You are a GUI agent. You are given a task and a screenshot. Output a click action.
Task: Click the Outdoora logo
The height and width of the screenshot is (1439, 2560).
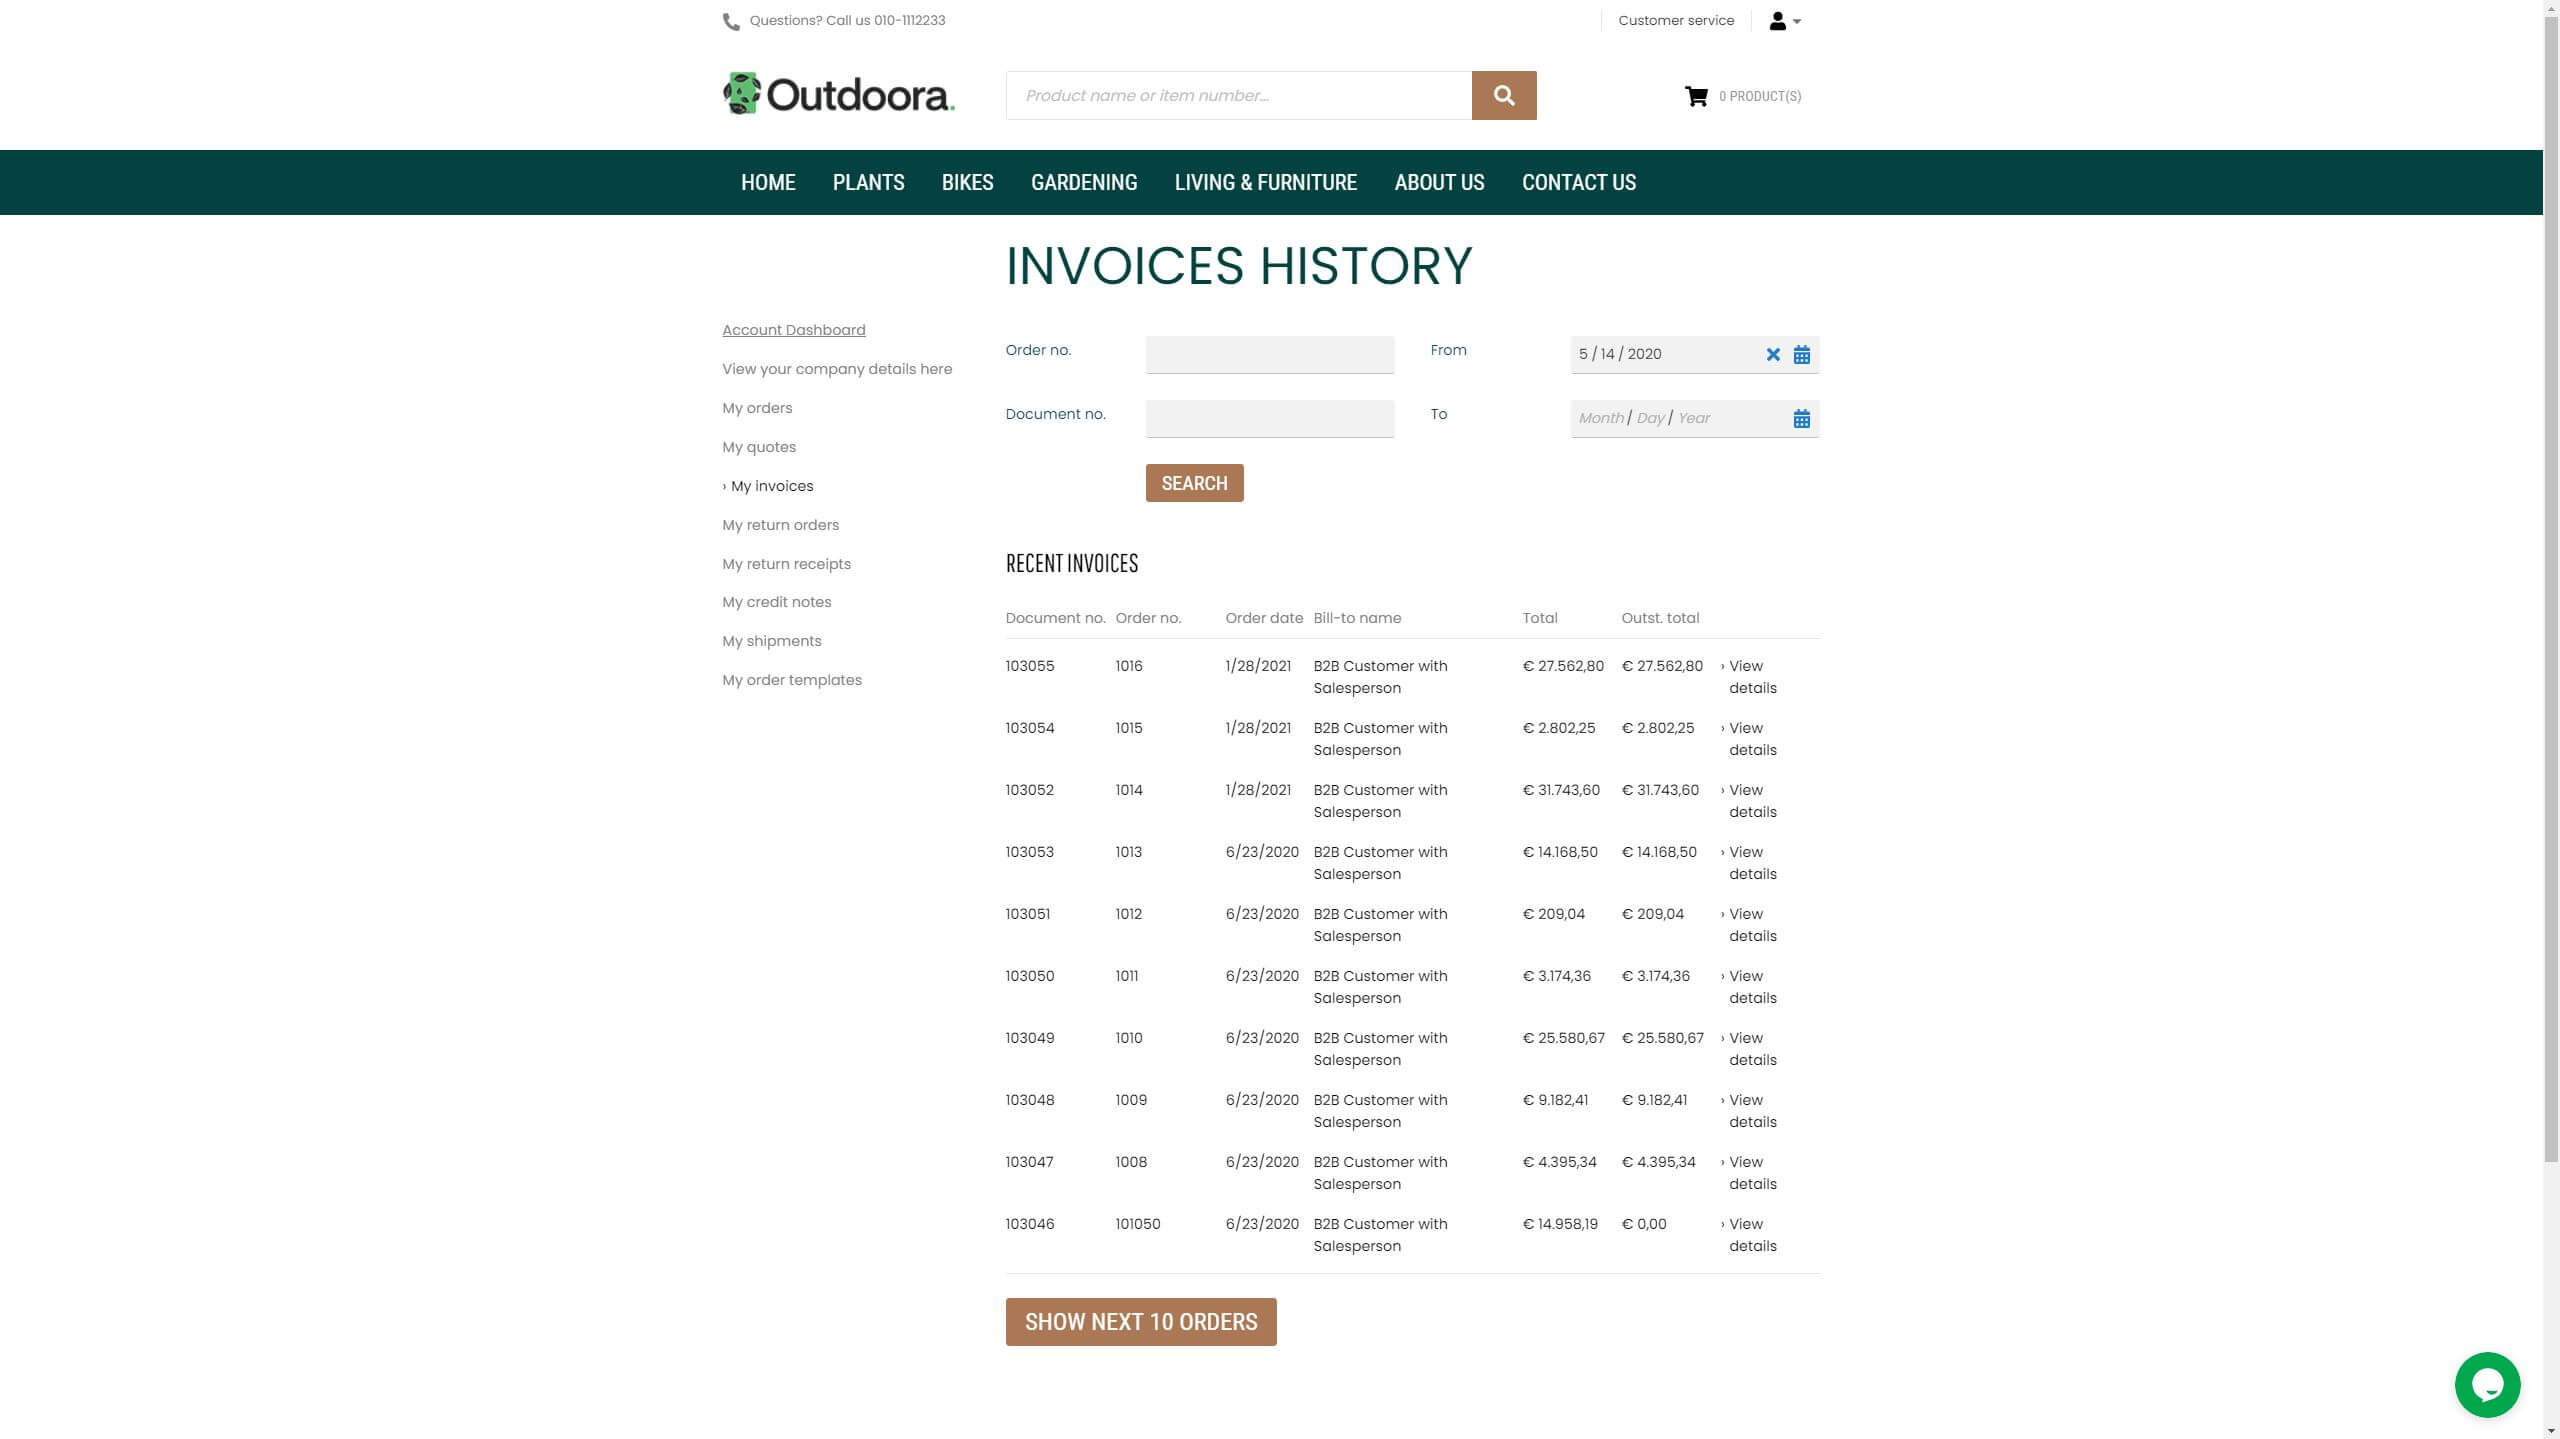coord(838,94)
